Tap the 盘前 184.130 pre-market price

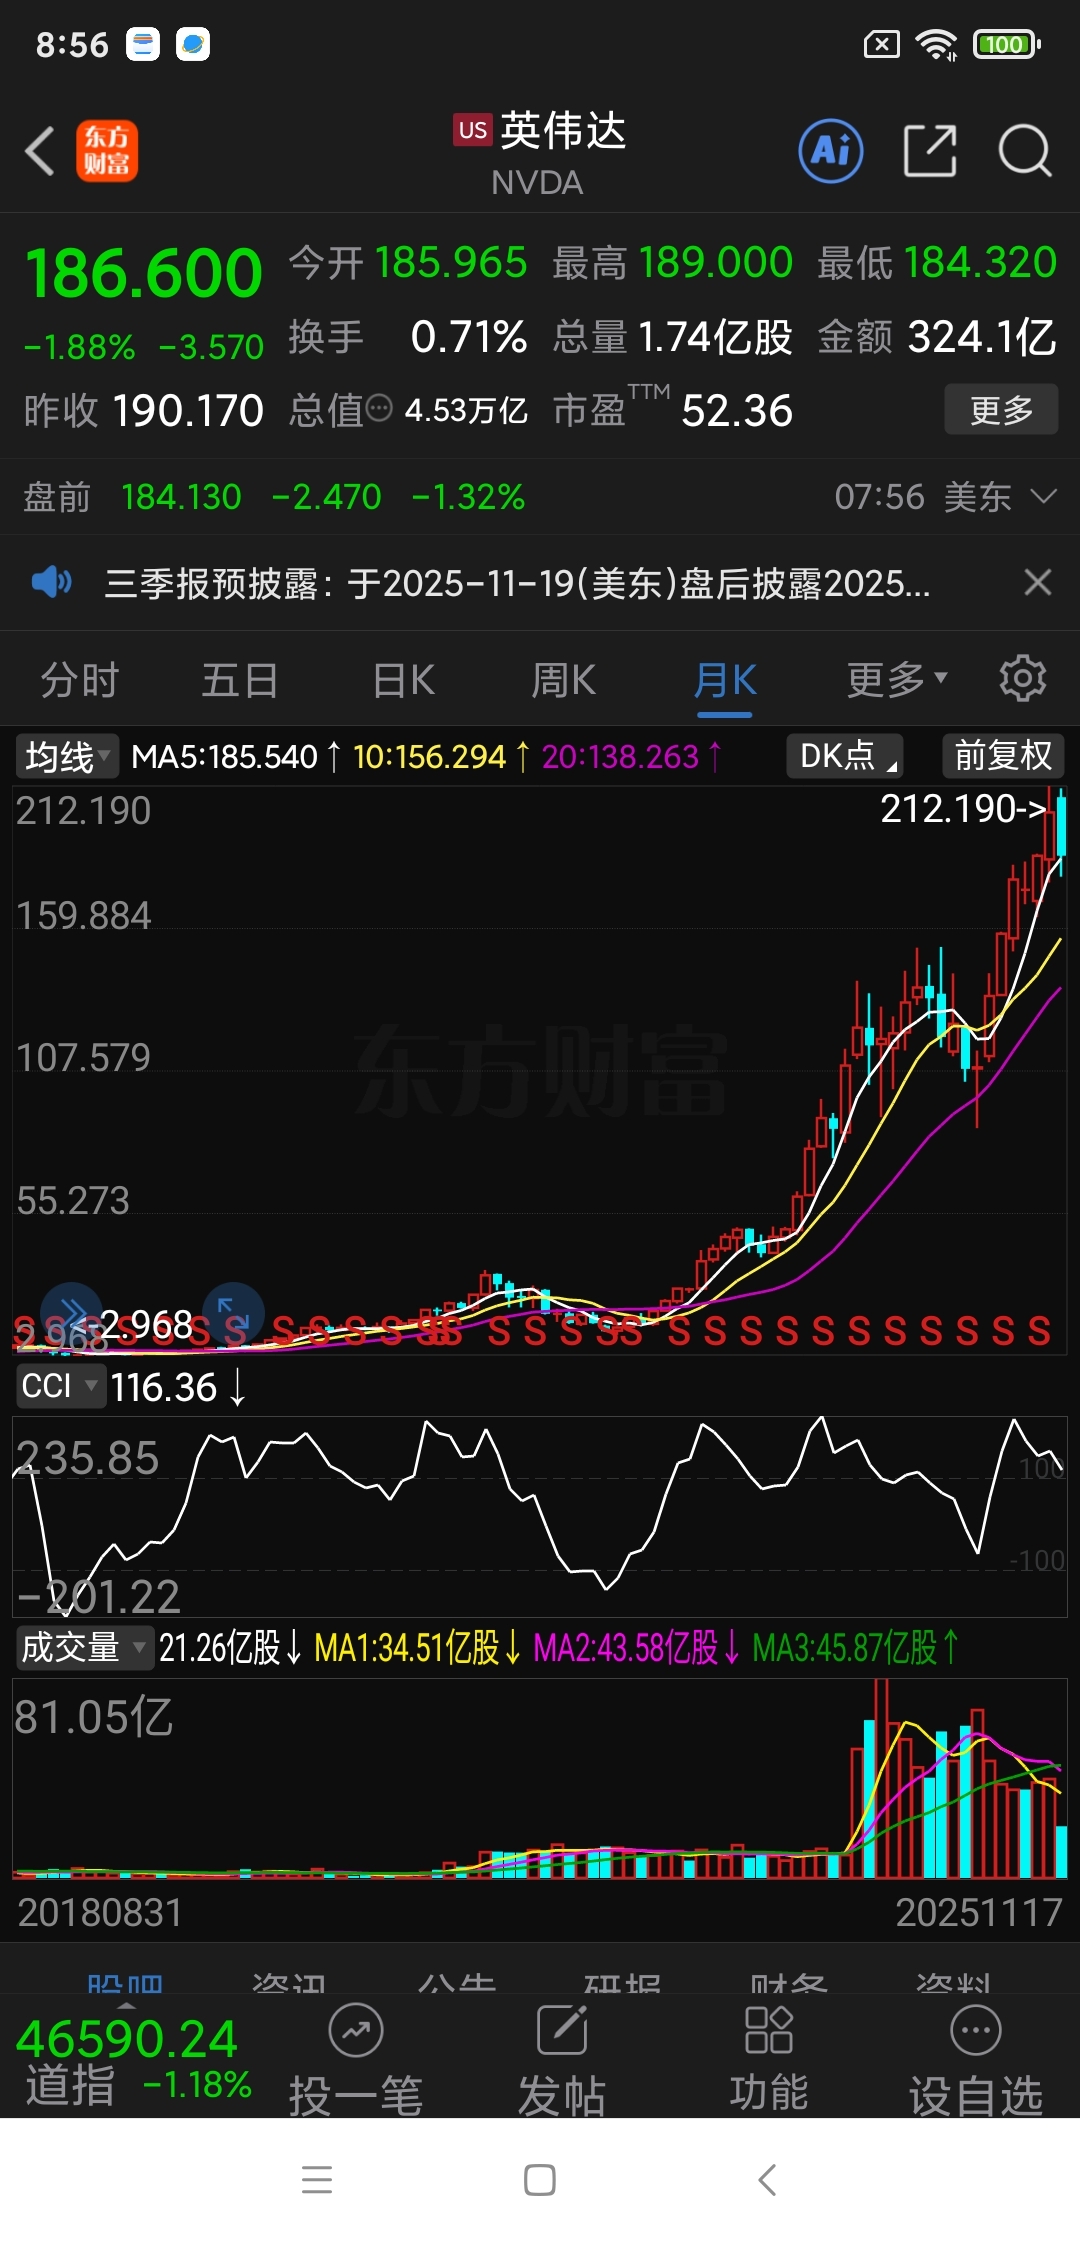pyautogui.click(x=181, y=496)
